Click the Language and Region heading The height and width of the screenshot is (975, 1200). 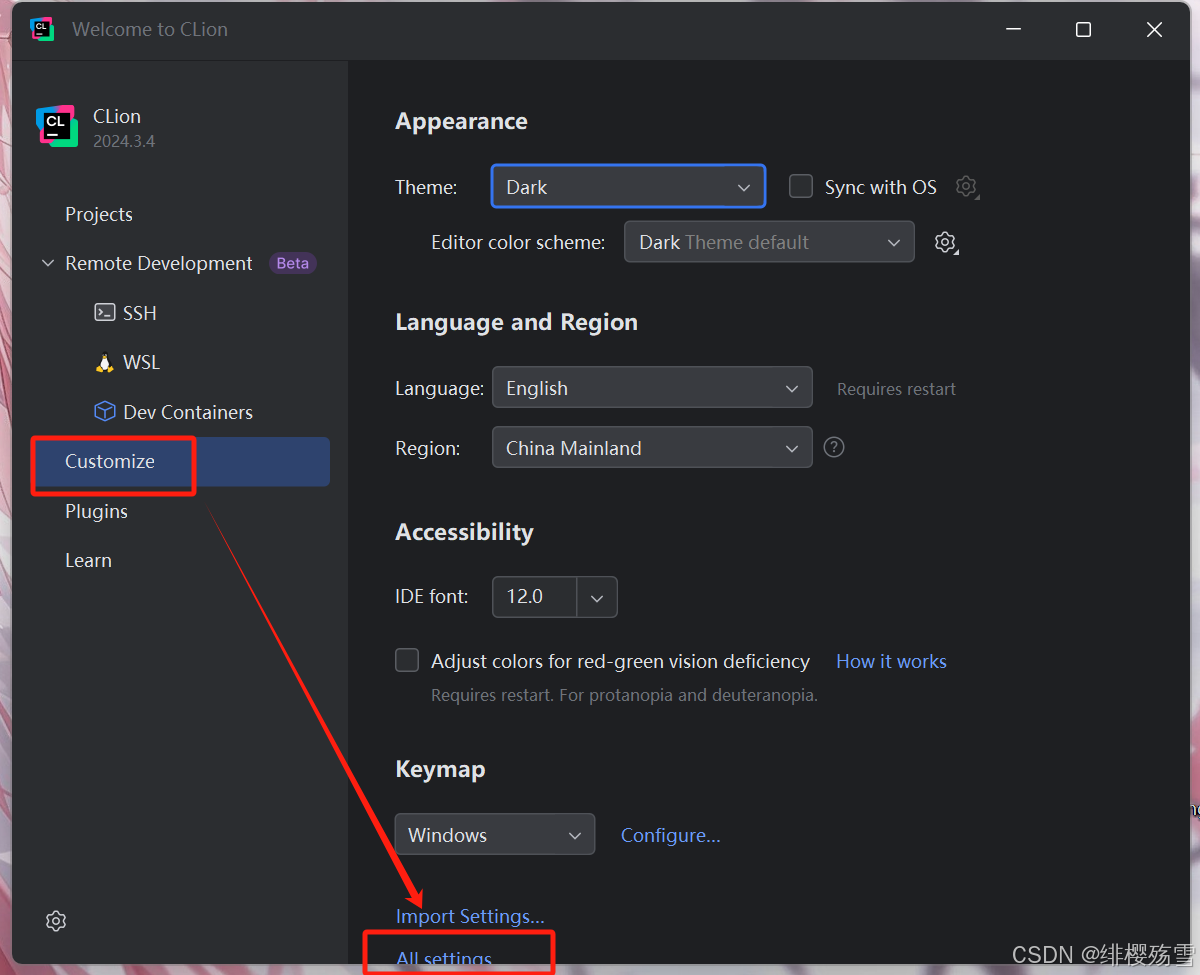tap(516, 322)
